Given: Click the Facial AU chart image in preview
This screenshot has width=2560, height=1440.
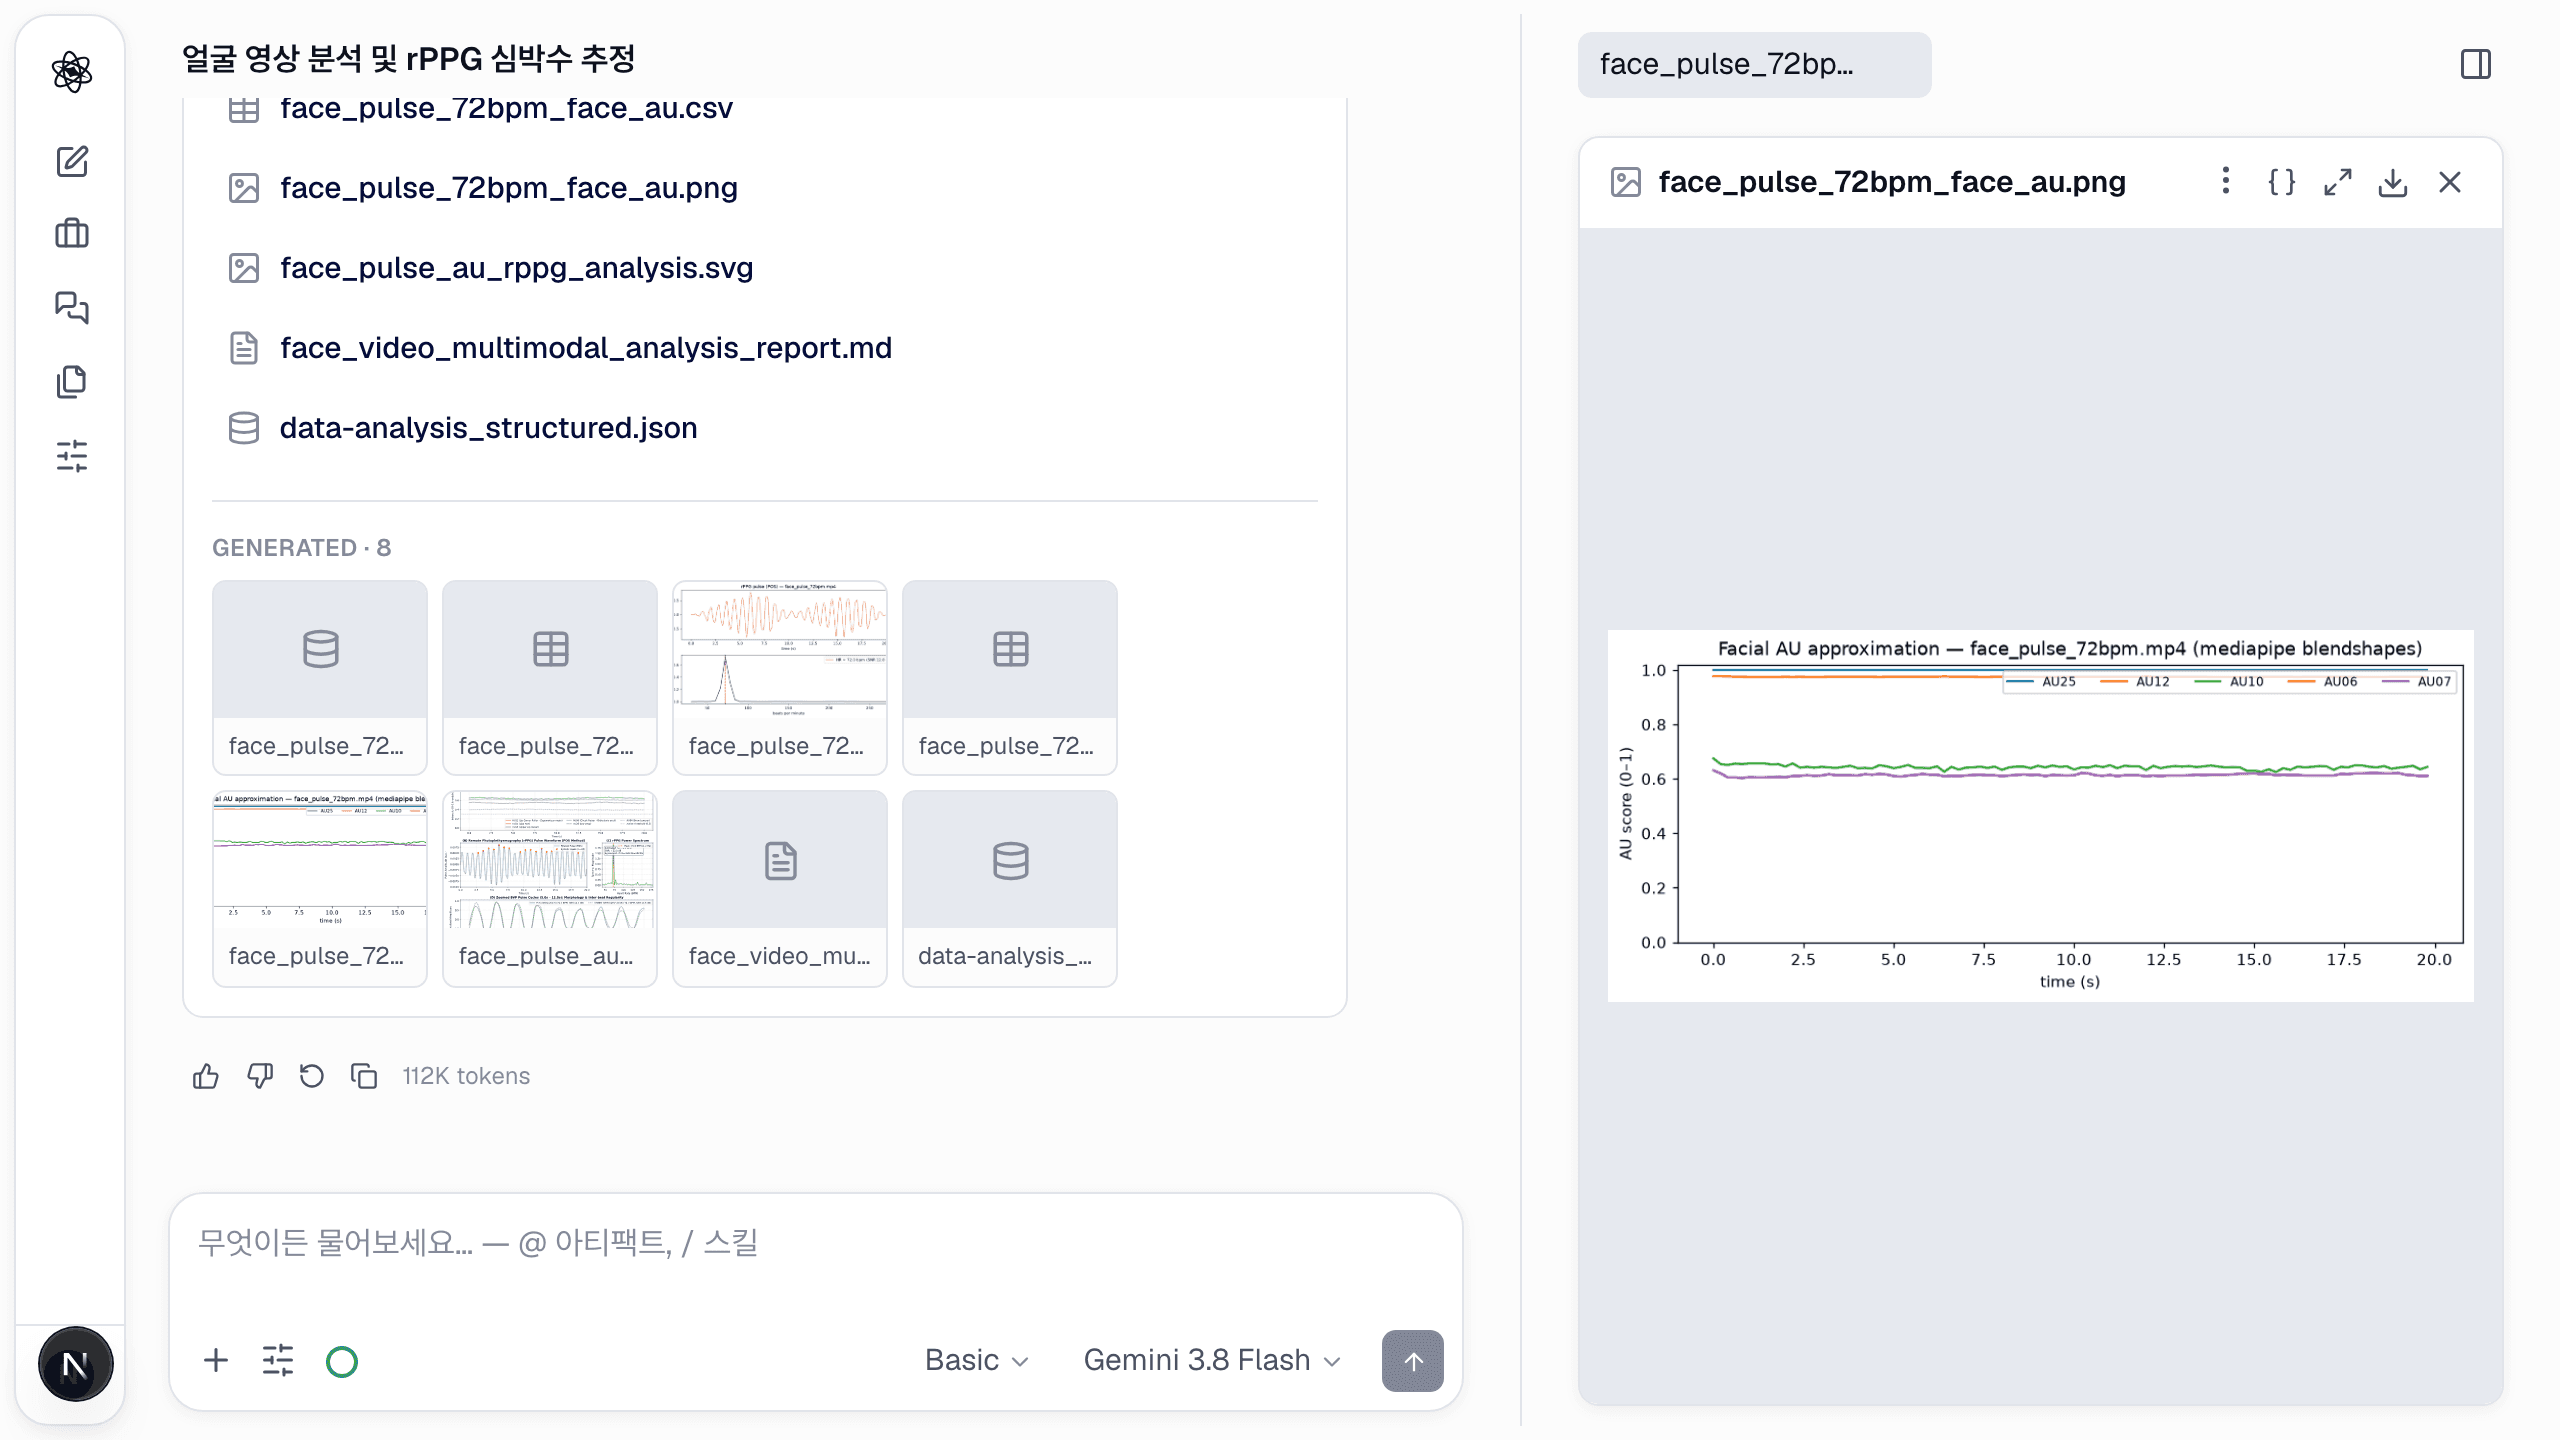Looking at the screenshot, I should [2041, 815].
